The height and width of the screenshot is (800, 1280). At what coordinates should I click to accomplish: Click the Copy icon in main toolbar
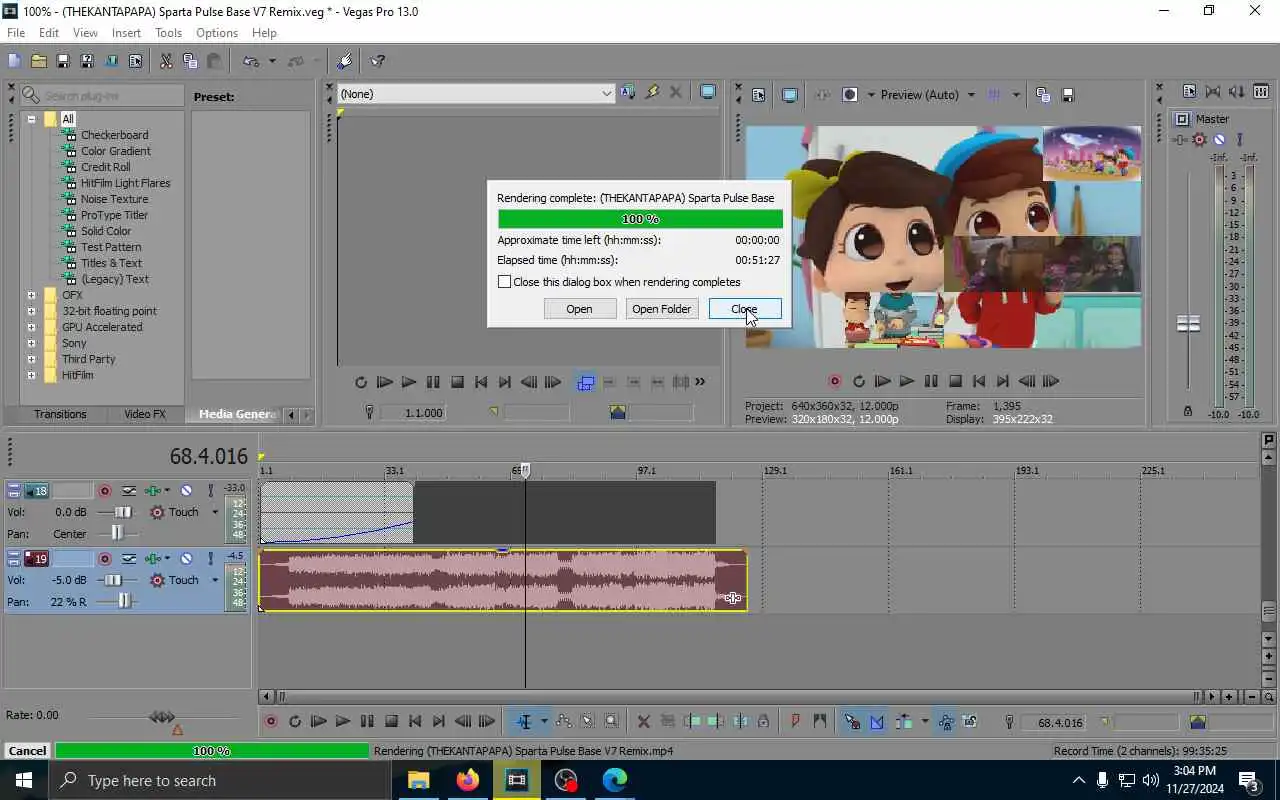tap(190, 61)
